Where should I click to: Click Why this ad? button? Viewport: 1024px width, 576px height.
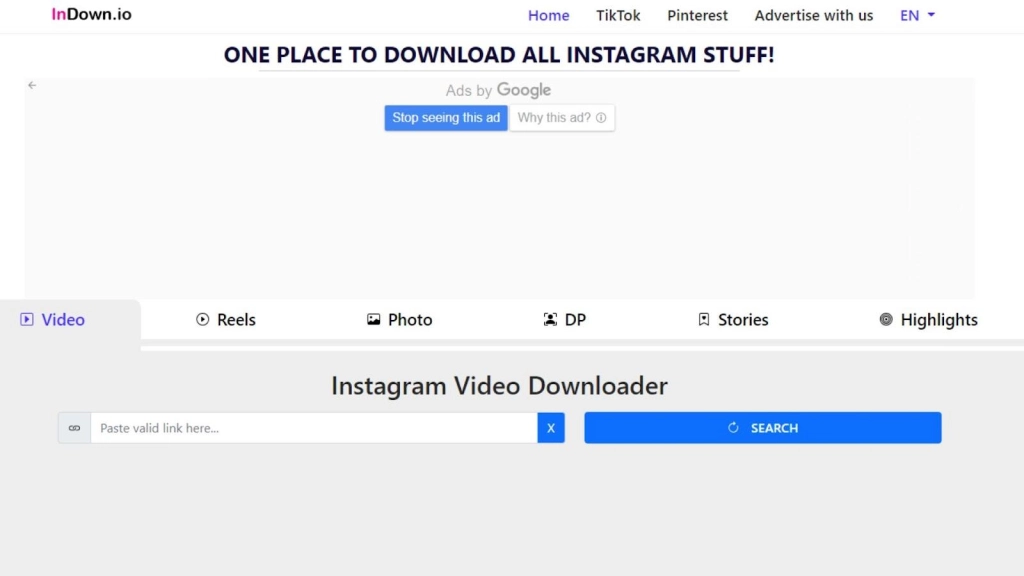(562, 118)
